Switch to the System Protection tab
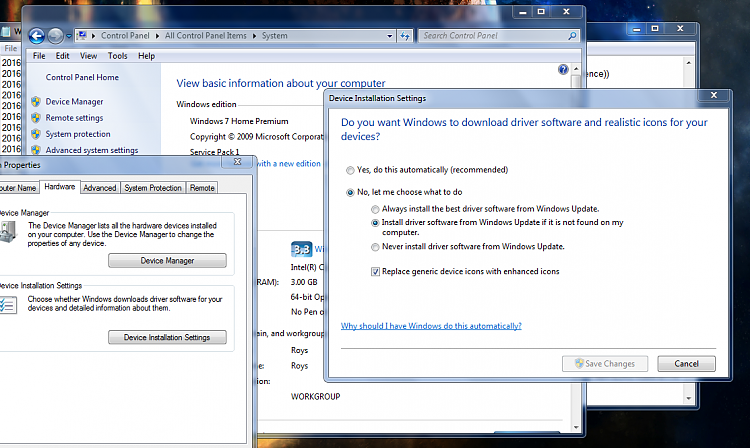Viewport: 750px width, 448px height. pos(153,188)
